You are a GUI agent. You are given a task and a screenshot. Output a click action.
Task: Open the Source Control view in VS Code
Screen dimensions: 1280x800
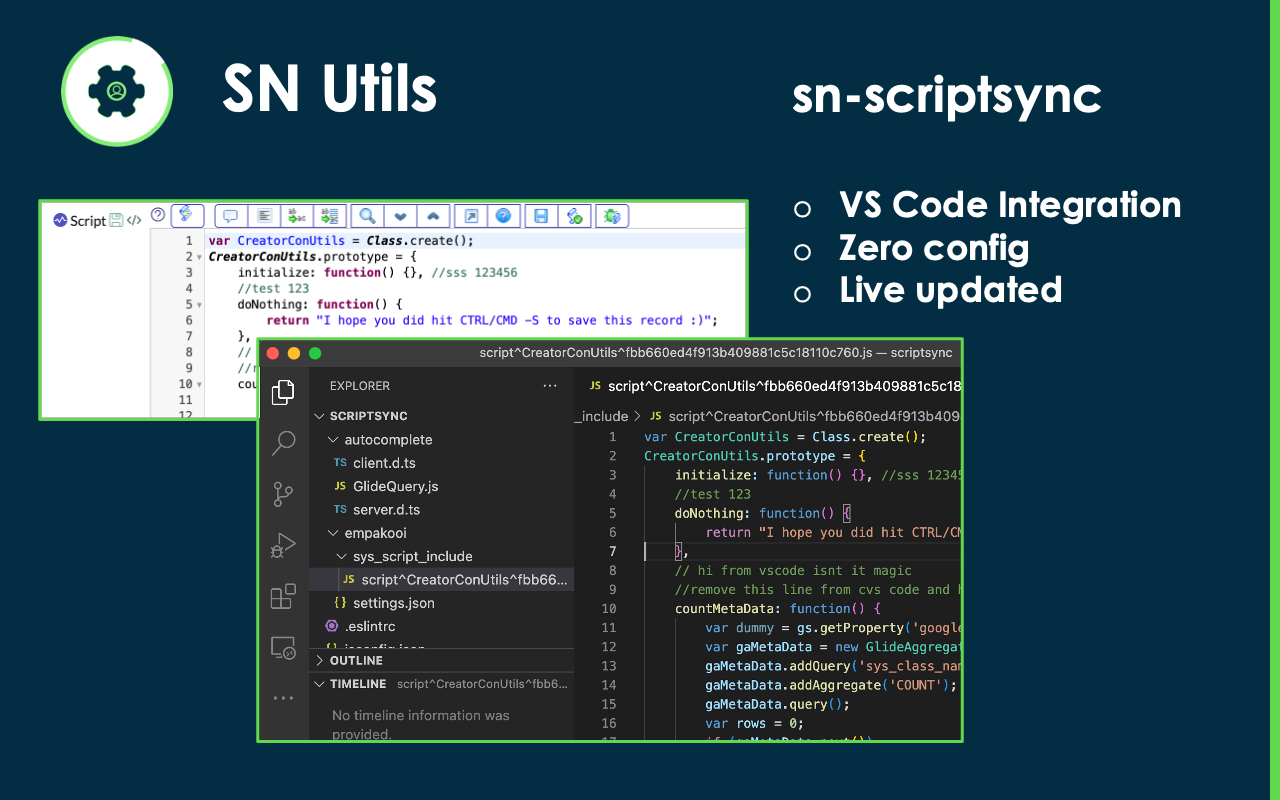pos(283,494)
